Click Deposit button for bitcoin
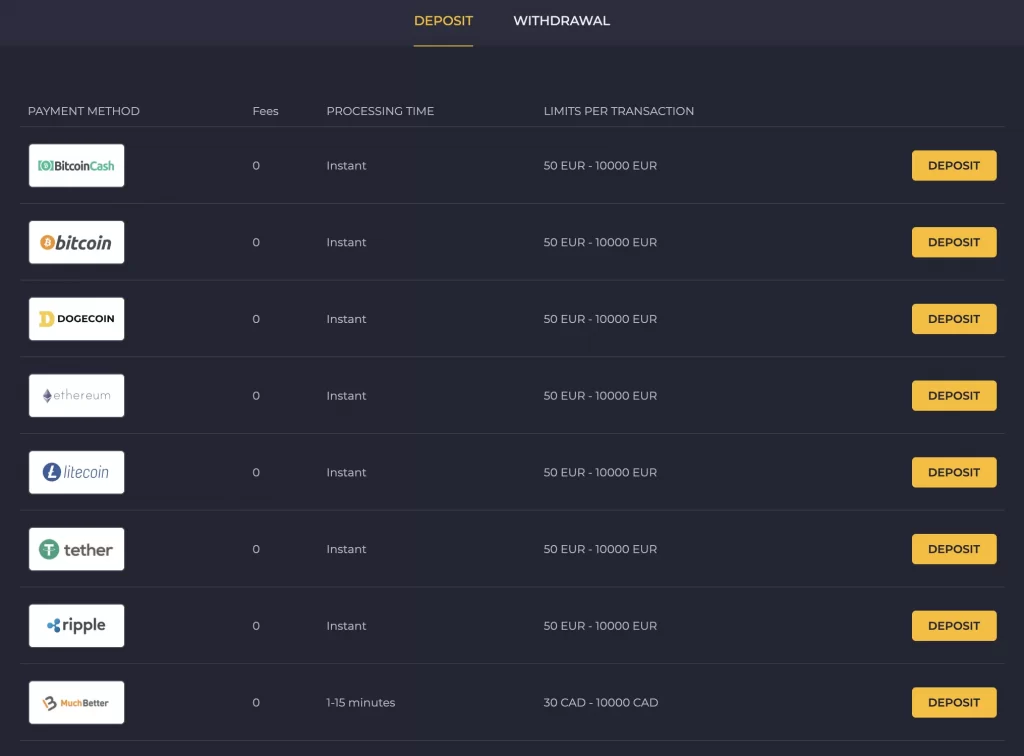This screenshot has height=756, width=1024. click(x=954, y=242)
